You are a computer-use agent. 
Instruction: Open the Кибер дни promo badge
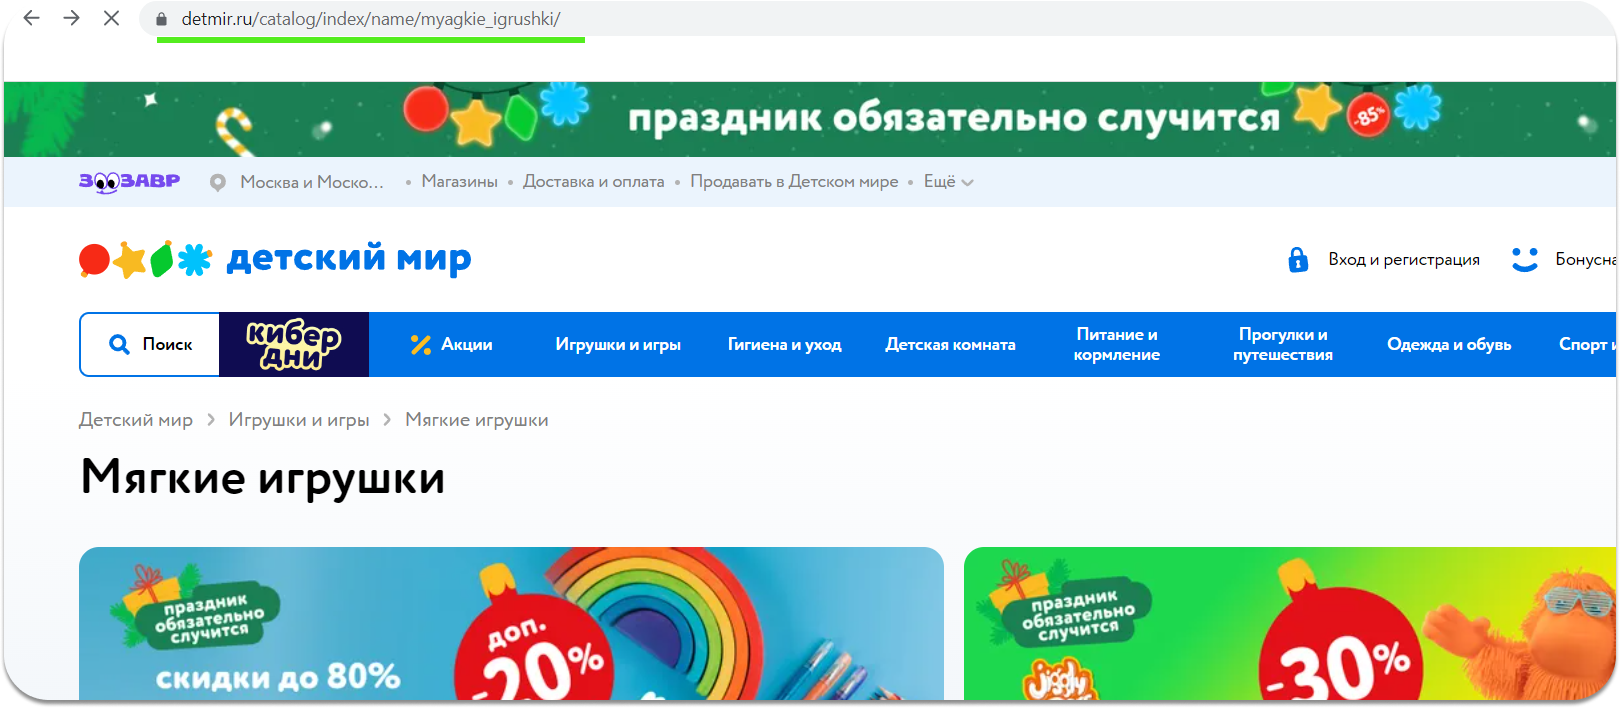[294, 345]
